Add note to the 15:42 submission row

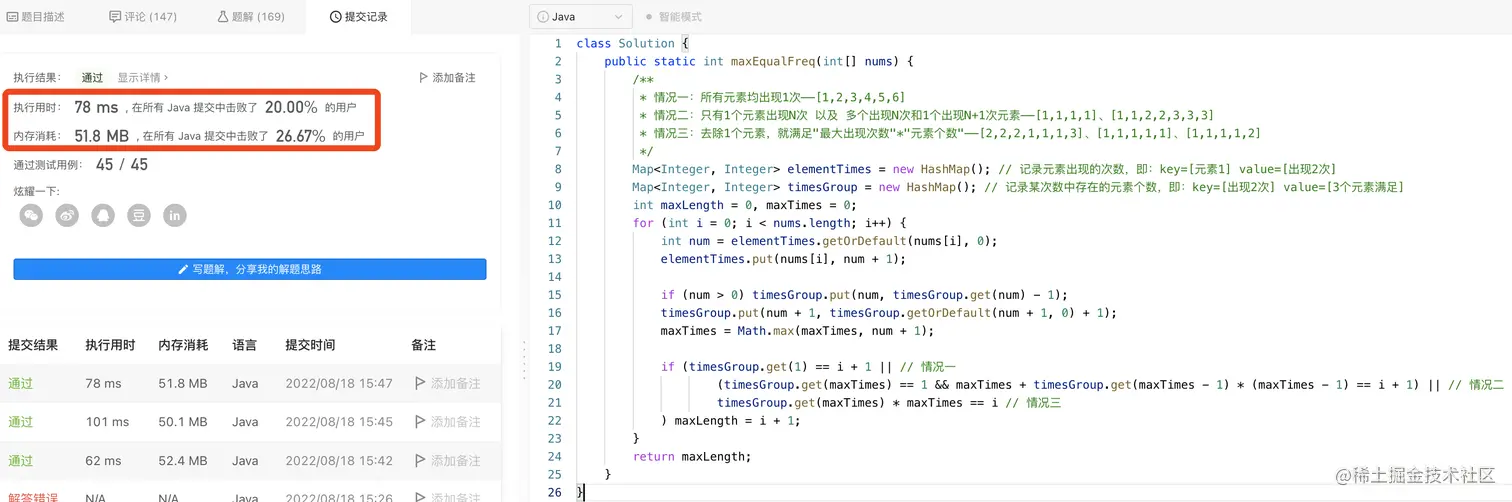447,460
